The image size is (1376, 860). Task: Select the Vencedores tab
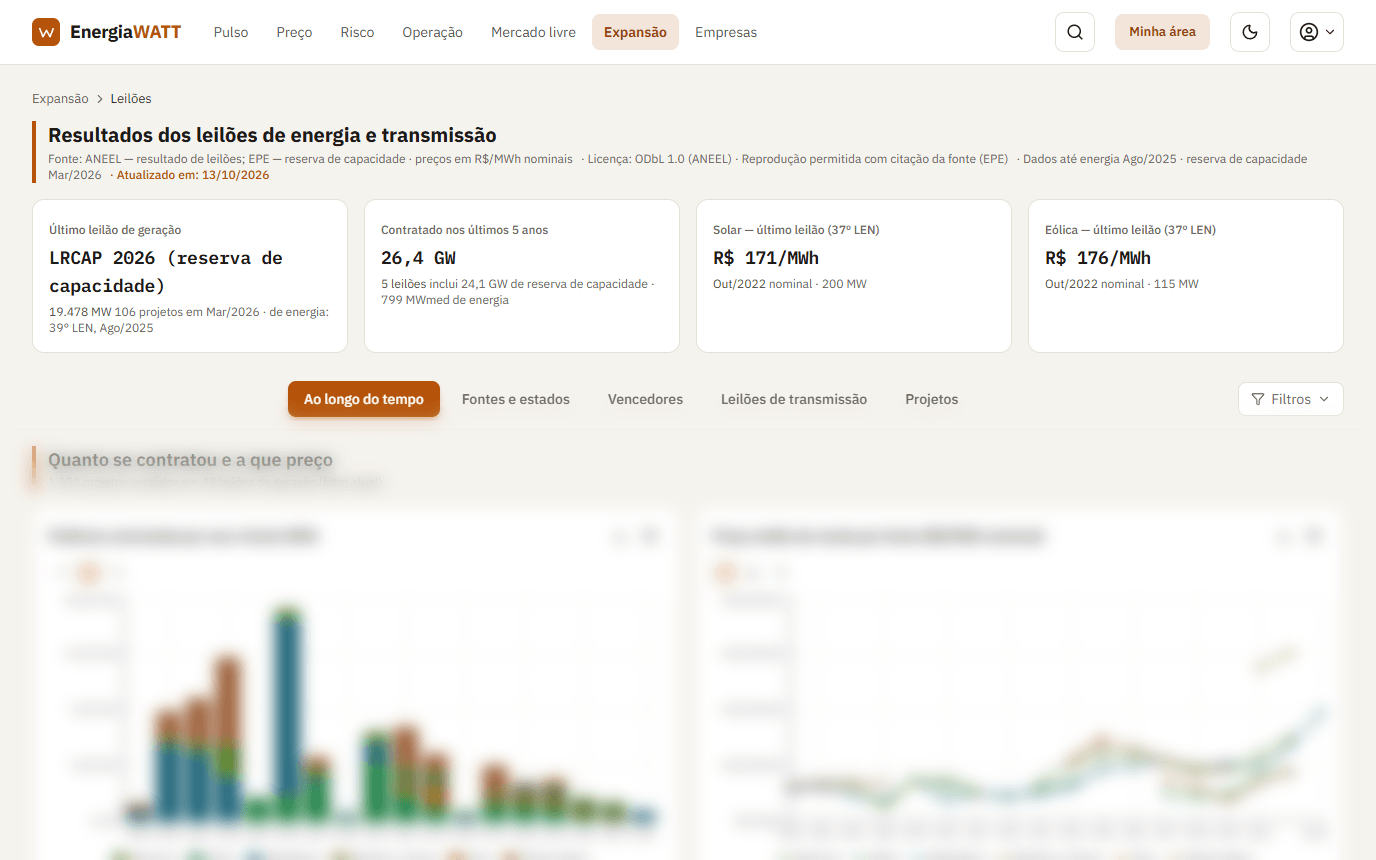click(x=645, y=399)
